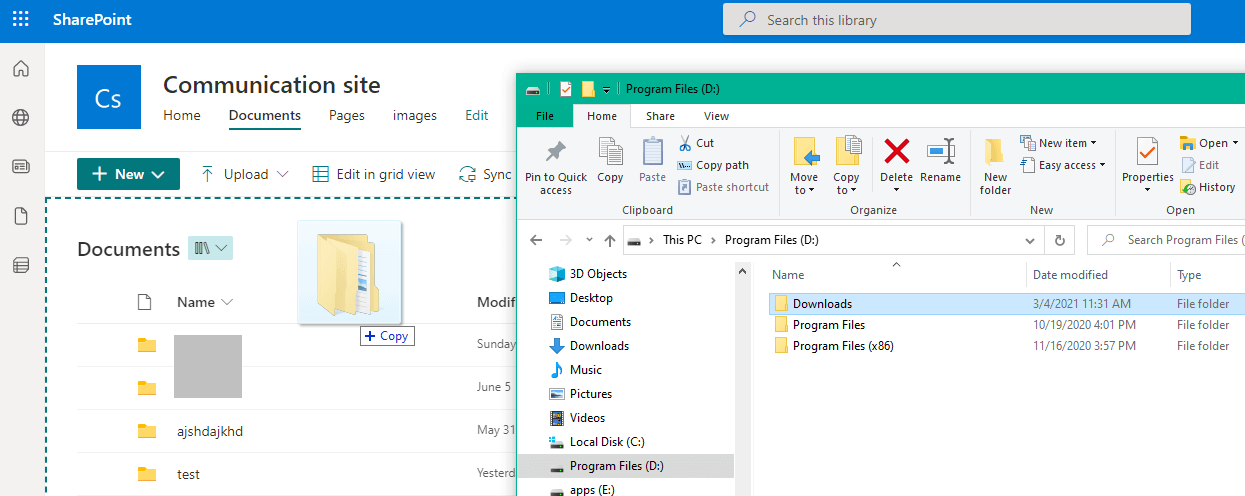Open the Customize Quick Access Toolbar dropdown
1245x496 pixels.
tap(606, 90)
